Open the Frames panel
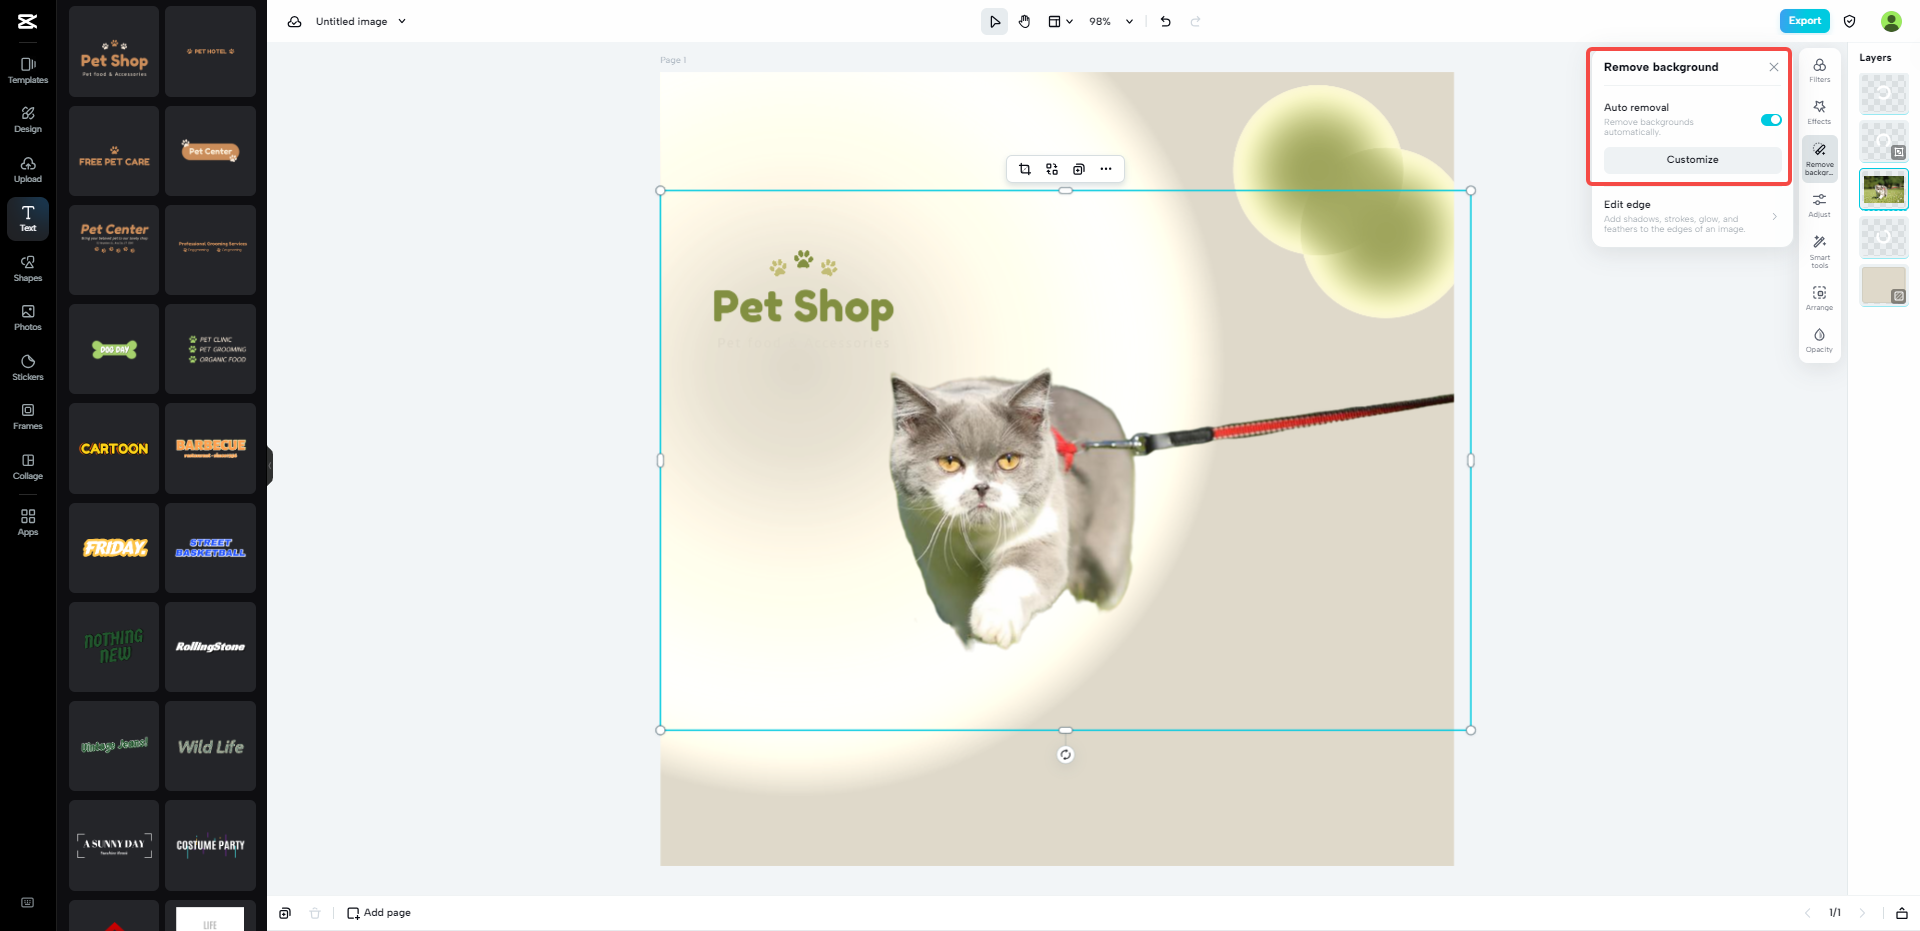 coord(28,417)
